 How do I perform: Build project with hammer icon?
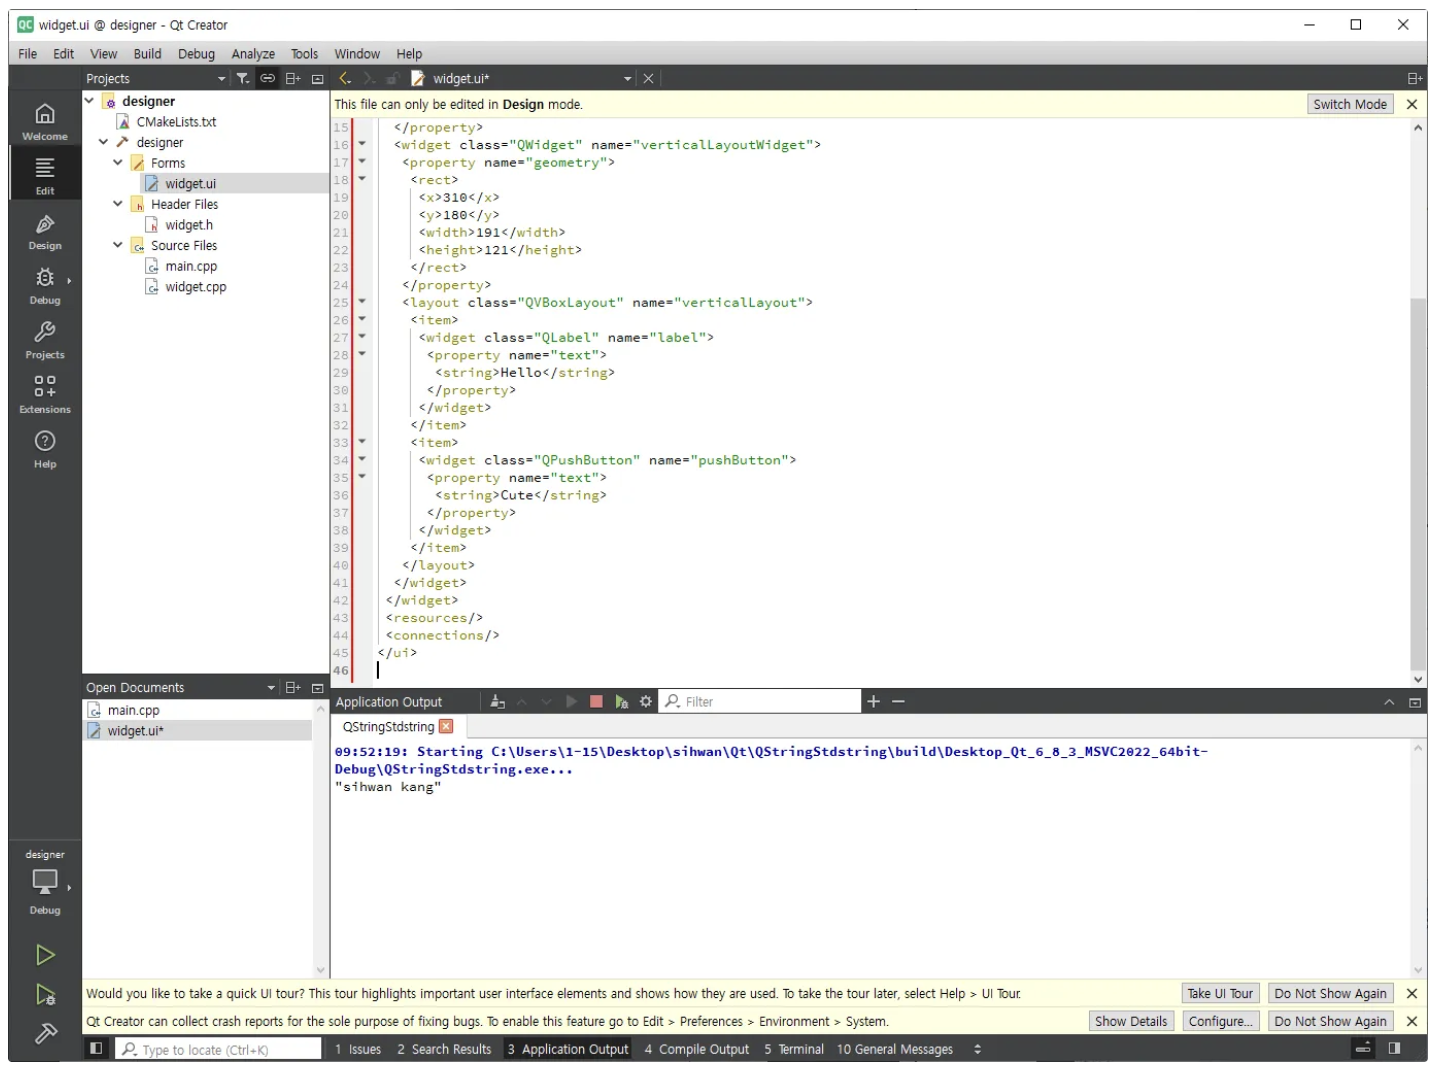point(45,1034)
